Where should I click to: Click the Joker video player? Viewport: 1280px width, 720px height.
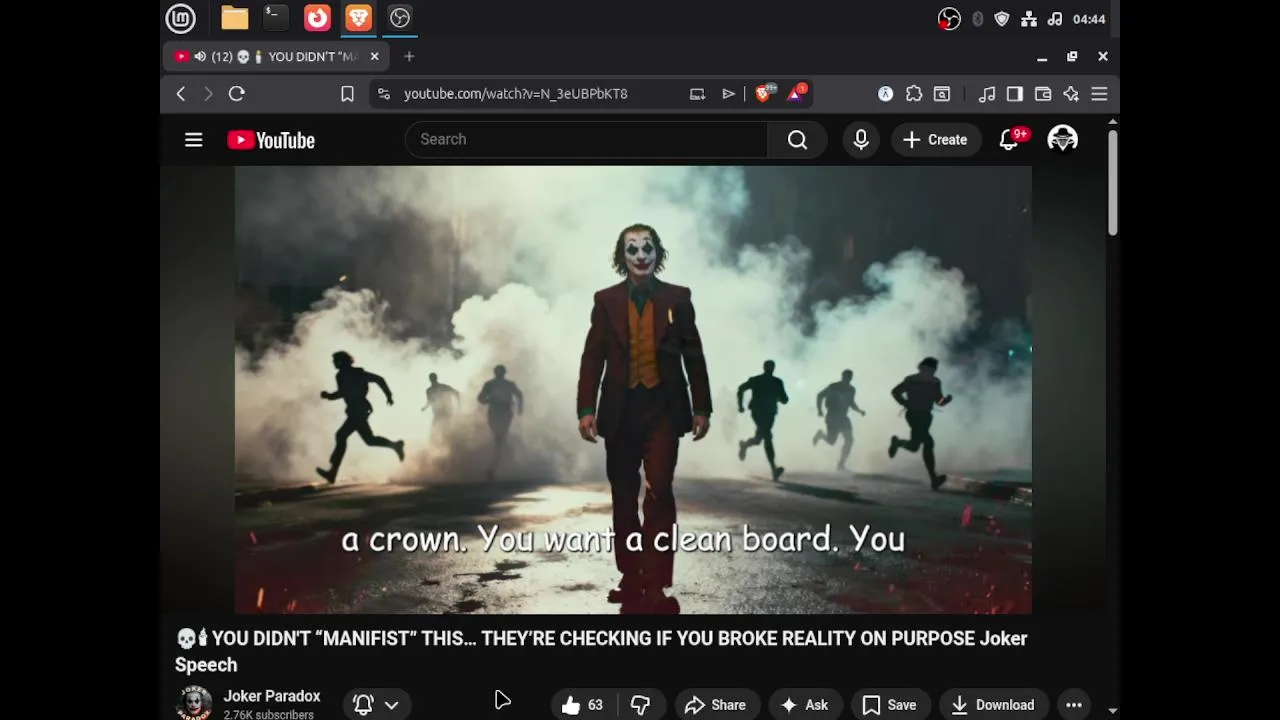point(633,390)
